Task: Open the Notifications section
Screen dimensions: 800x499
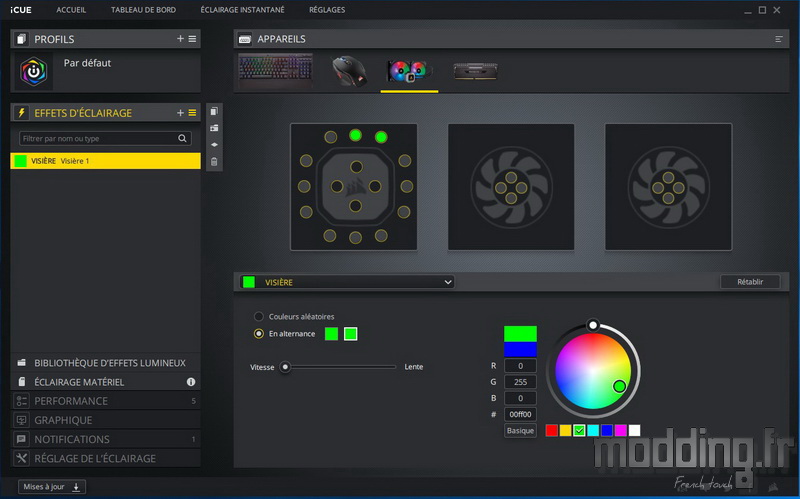Action: point(106,439)
